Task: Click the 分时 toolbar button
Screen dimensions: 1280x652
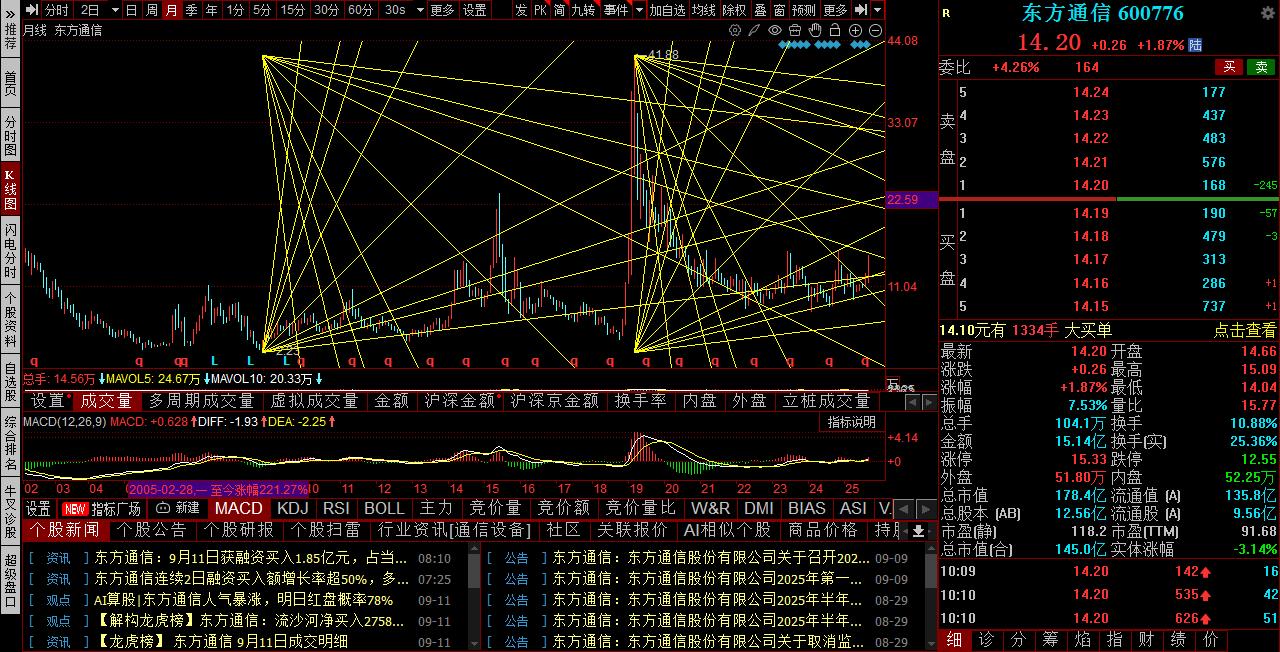Action: (x=56, y=10)
